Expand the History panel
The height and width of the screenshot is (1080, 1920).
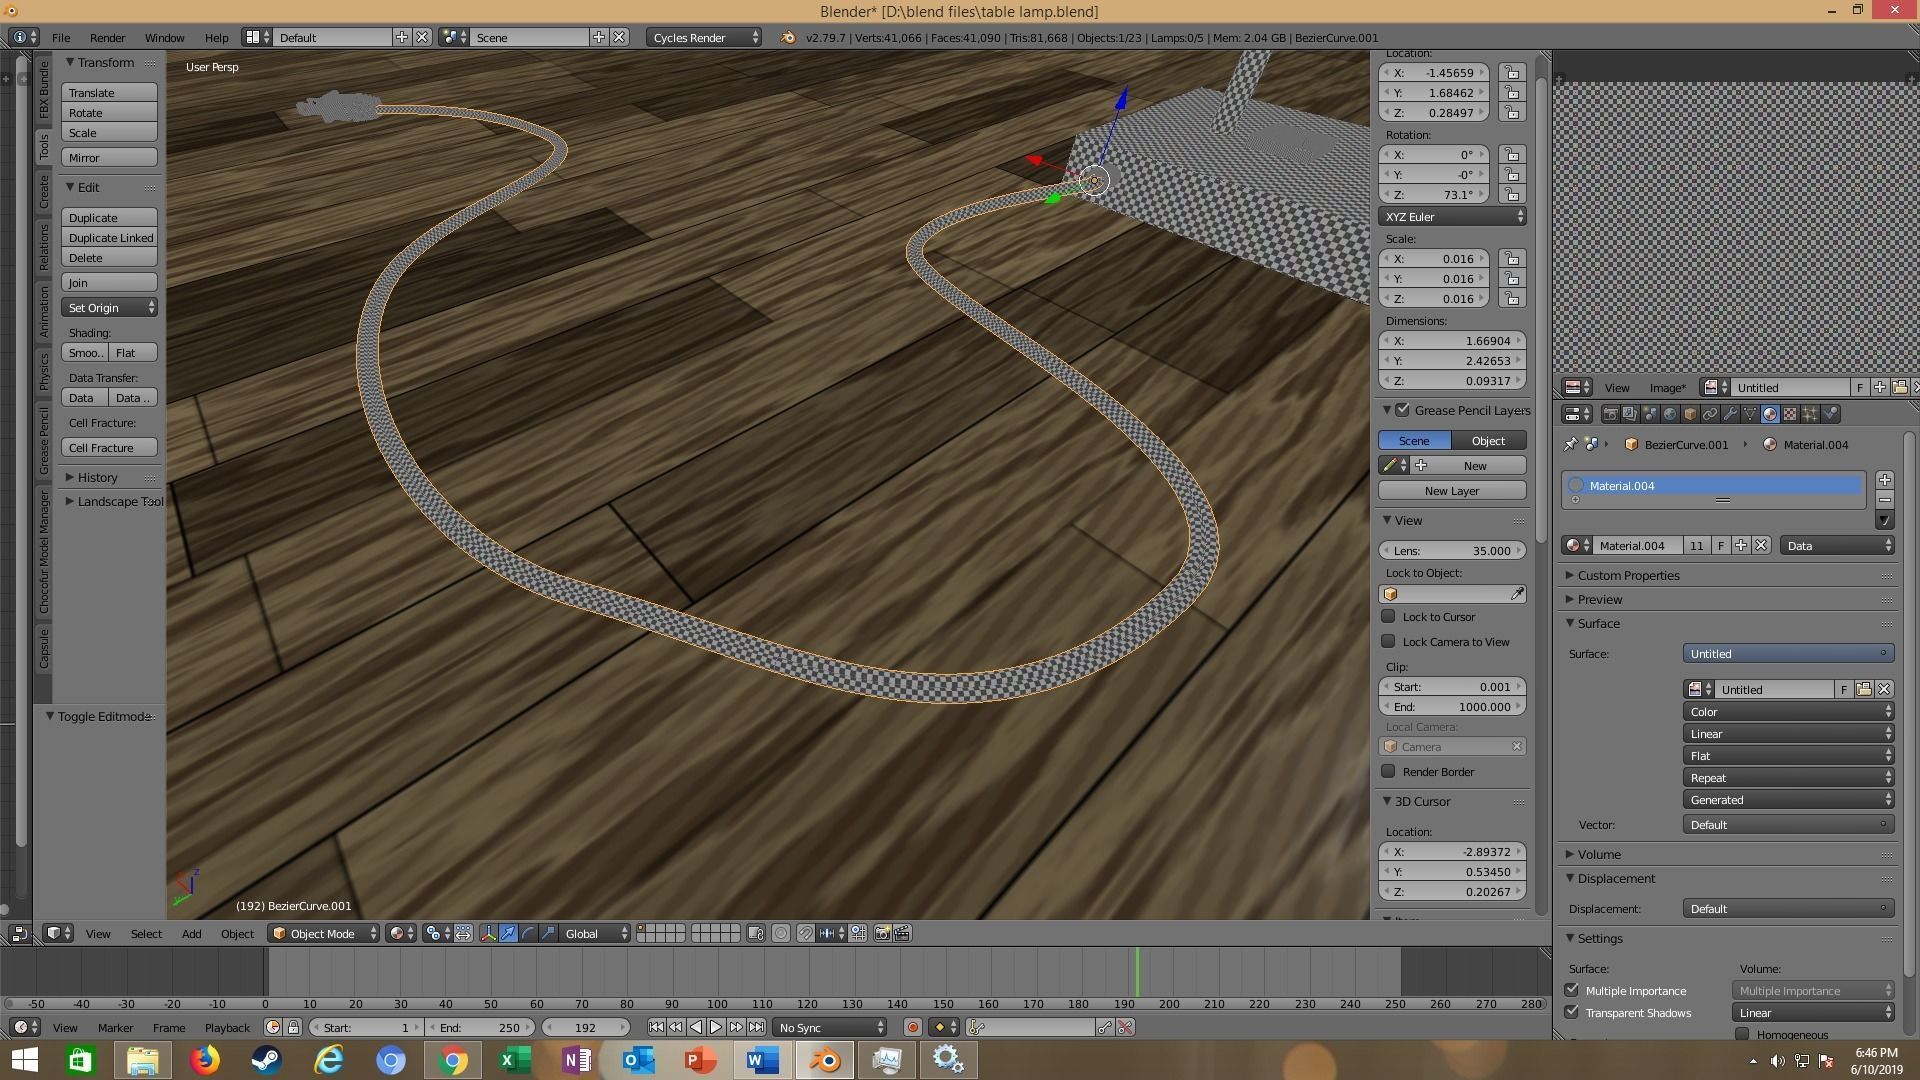(97, 477)
